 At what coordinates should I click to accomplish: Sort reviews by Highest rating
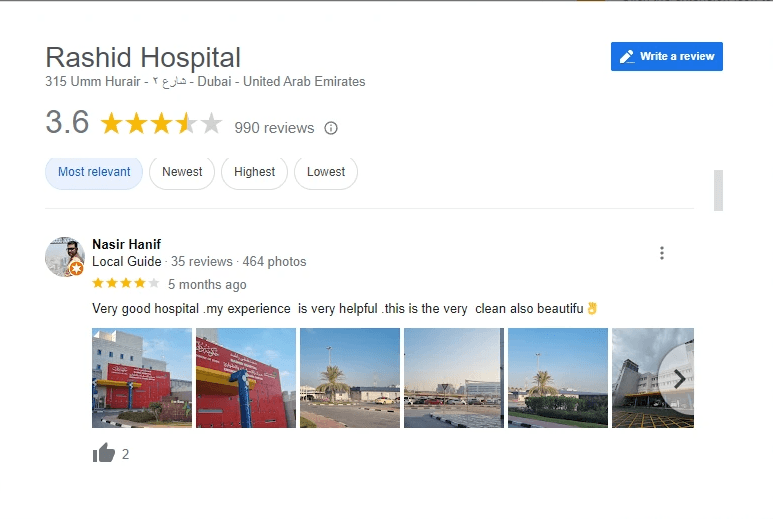[254, 172]
